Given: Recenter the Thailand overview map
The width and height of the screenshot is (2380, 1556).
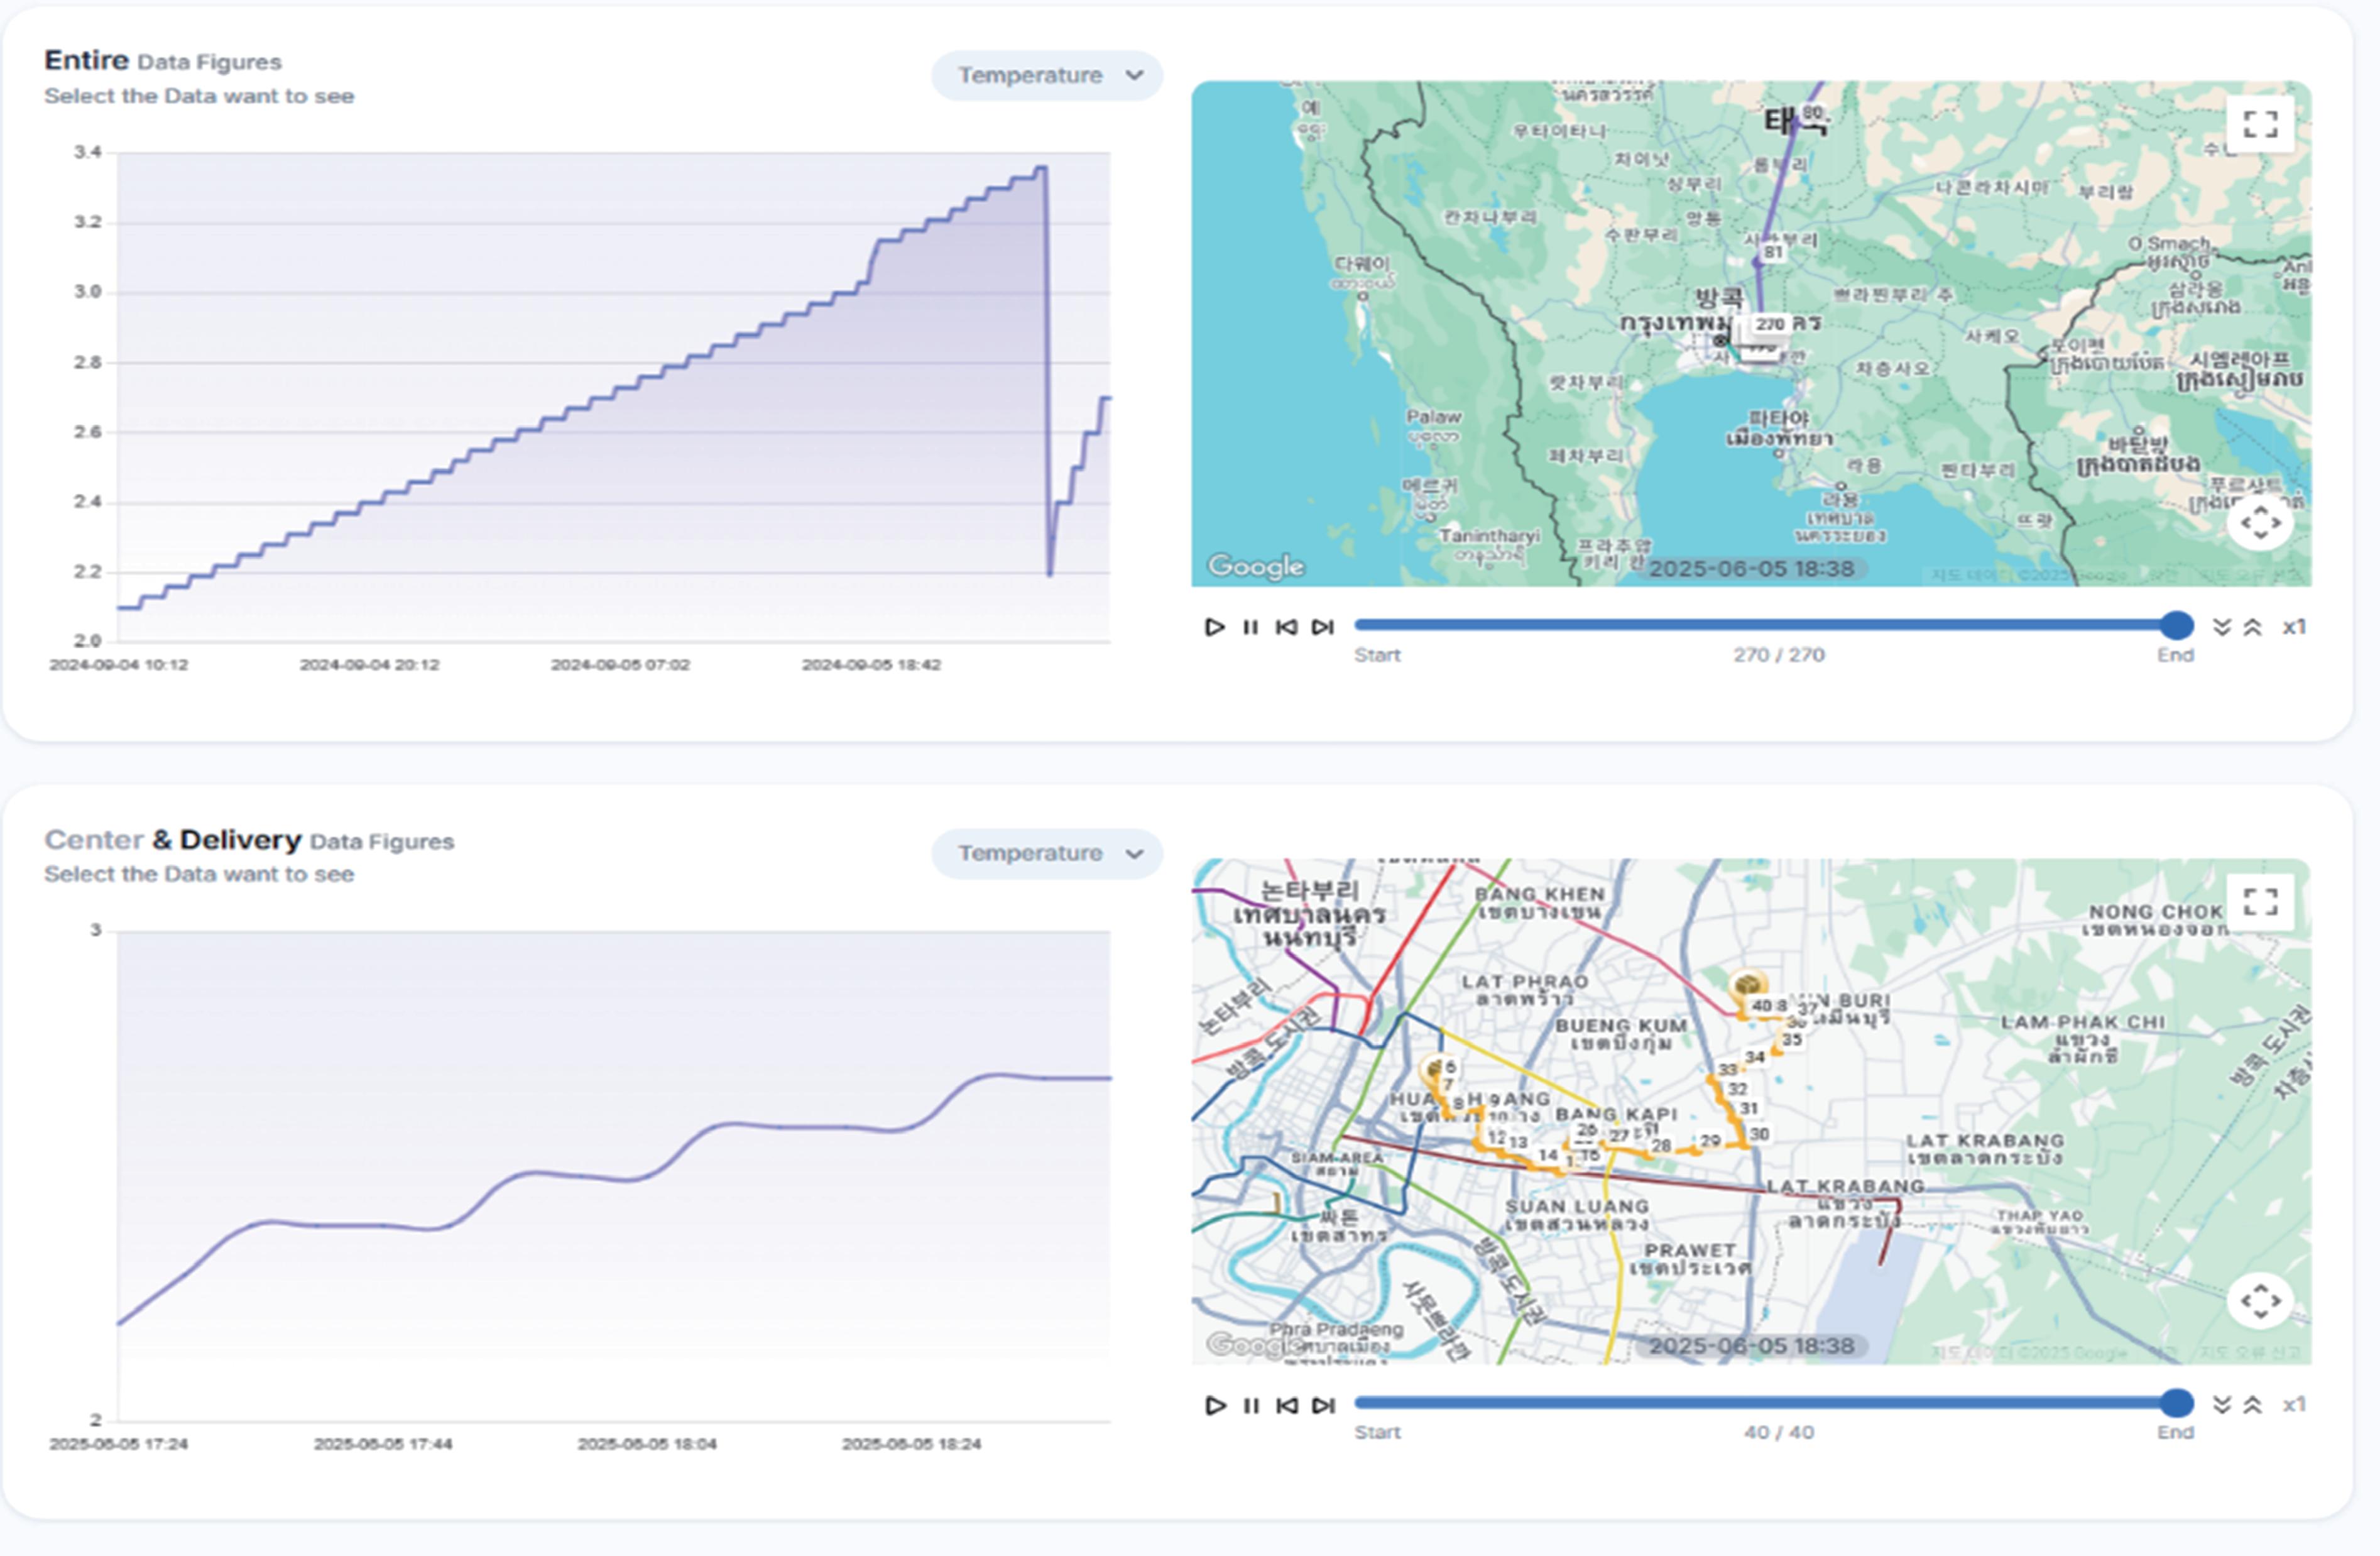Looking at the screenshot, I should [x=2260, y=522].
